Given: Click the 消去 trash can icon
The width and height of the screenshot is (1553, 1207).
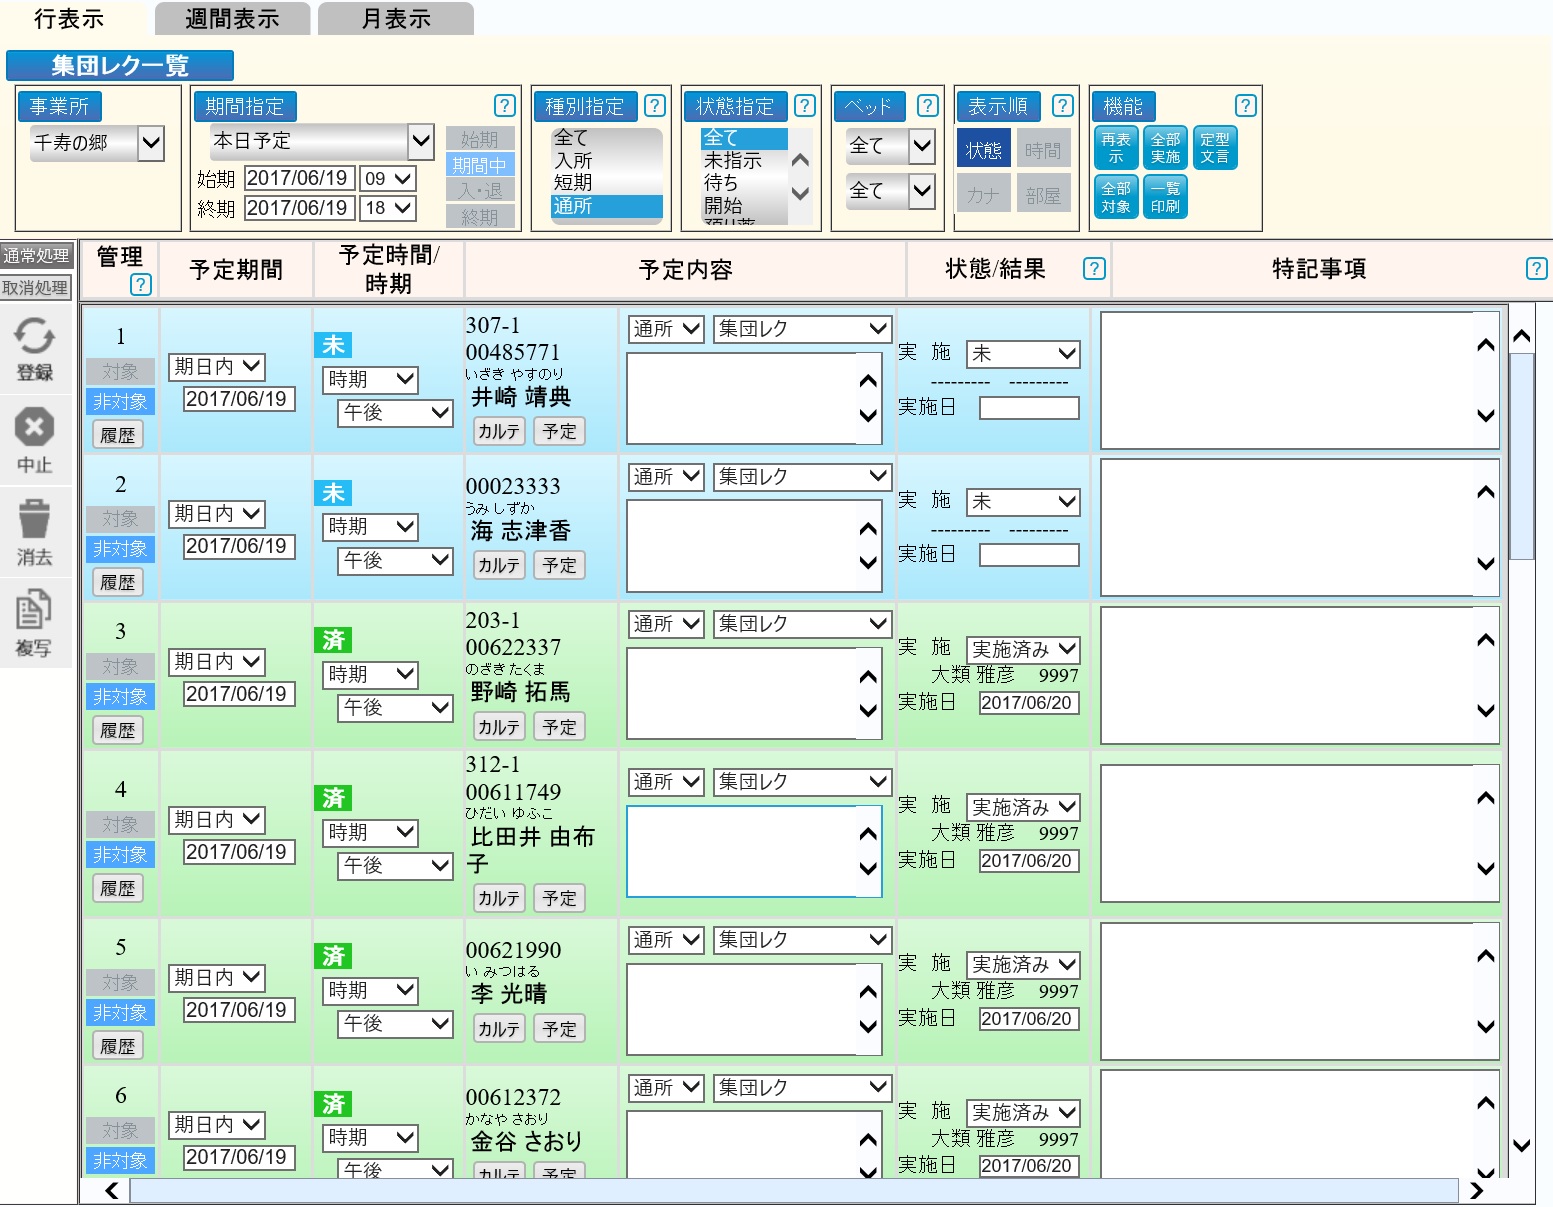Looking at the screenshot, I should [x=34, y=520].
